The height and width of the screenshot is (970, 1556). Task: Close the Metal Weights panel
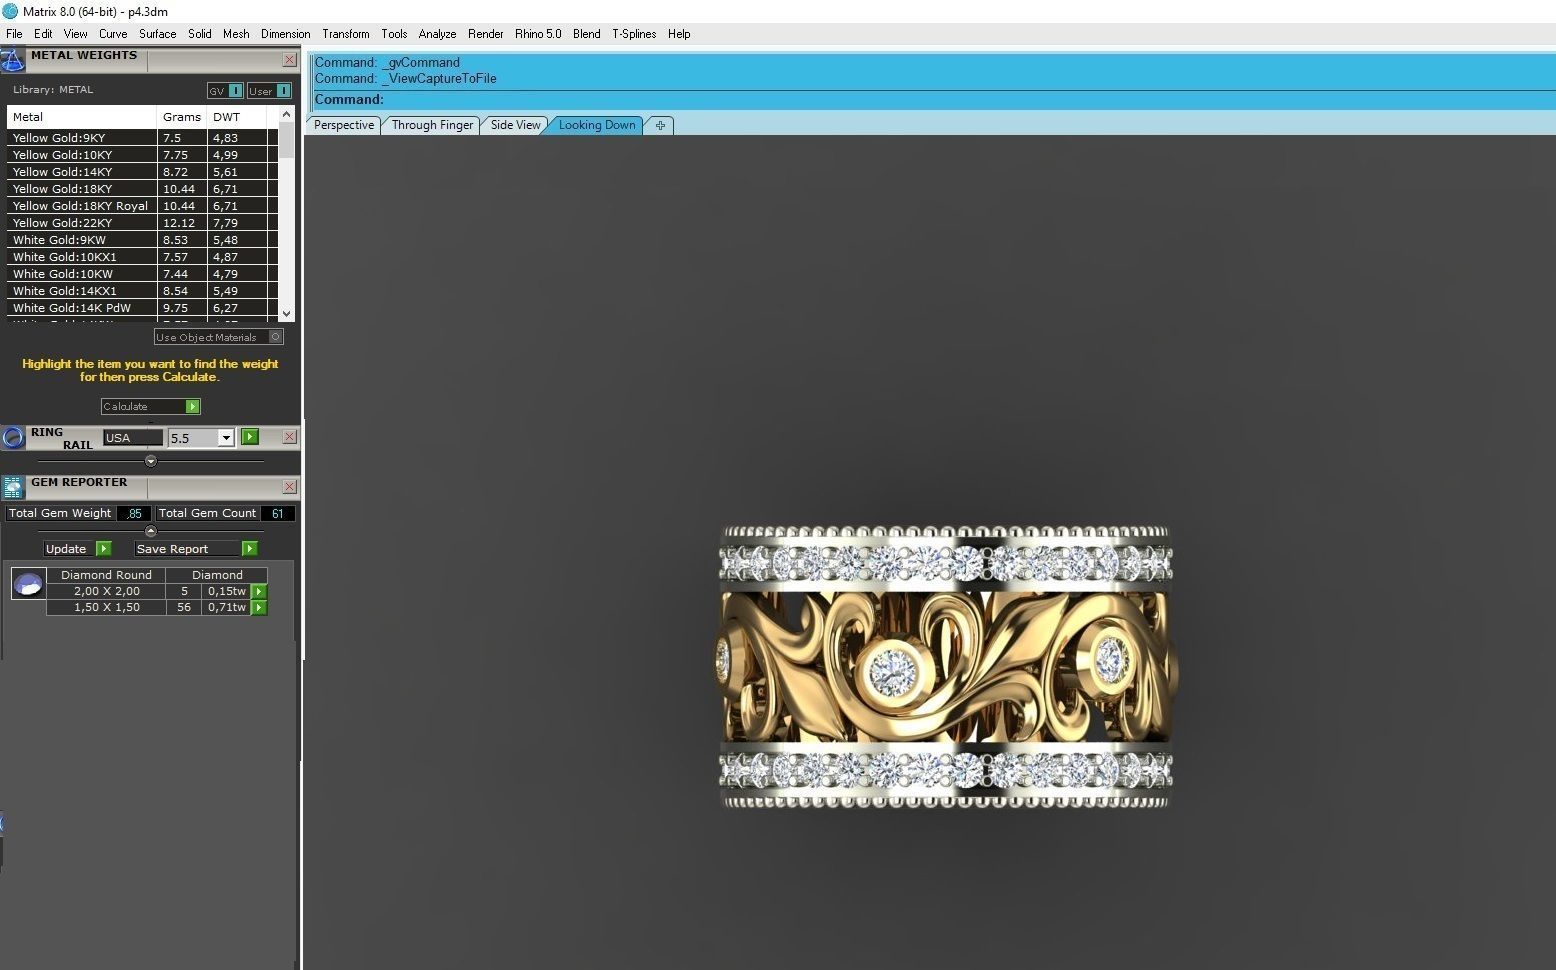tap(289, 60)
